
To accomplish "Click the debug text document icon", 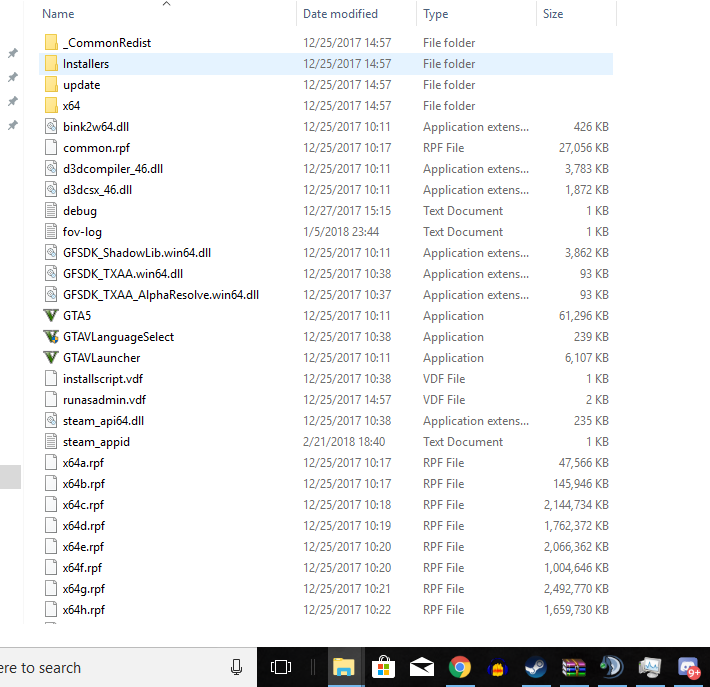I will tap(51, 211).
